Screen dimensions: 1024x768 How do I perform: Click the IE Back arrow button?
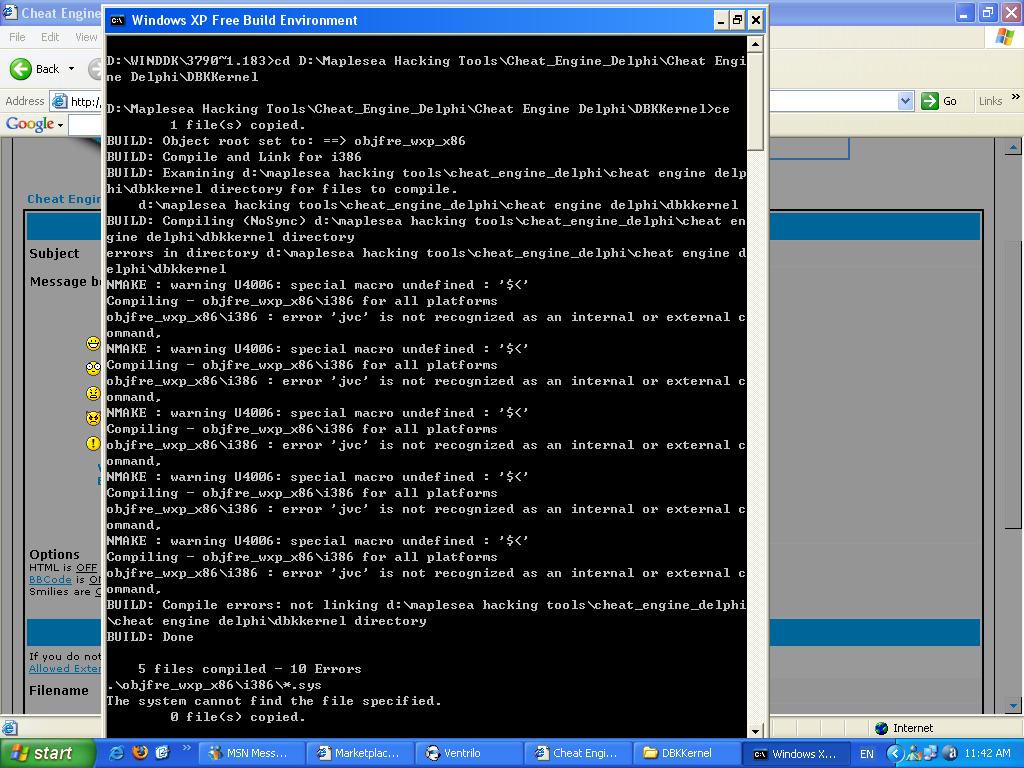21,69
